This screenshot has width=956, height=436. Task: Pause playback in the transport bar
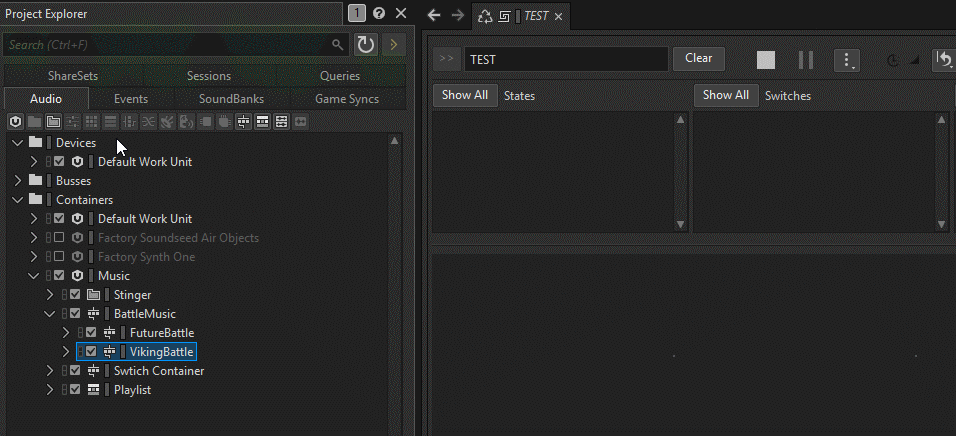pyautogui.click(x=805, y=60)
